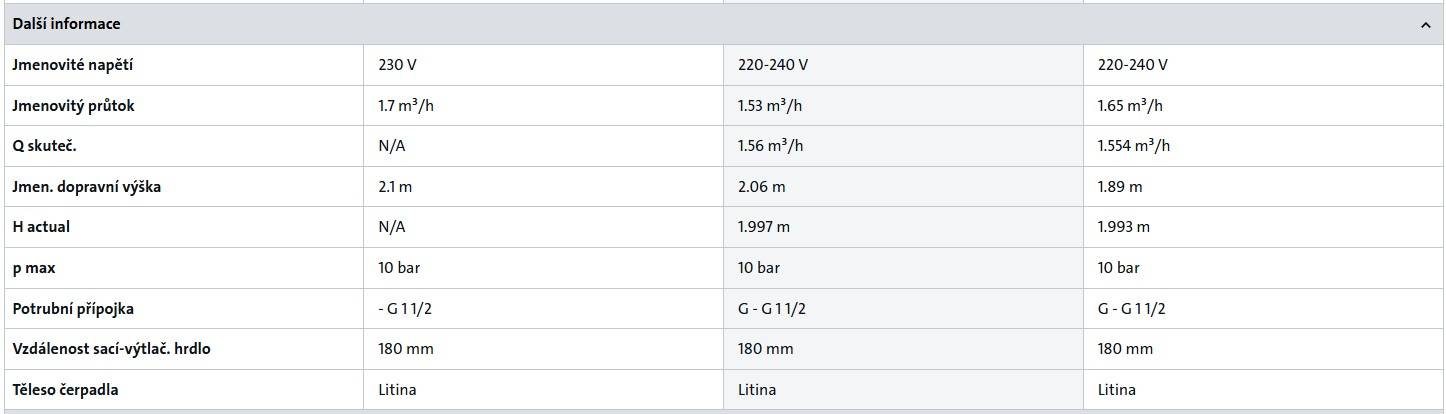Click the 230 V voltage value
1446x414 pixels.
point(397,65)
